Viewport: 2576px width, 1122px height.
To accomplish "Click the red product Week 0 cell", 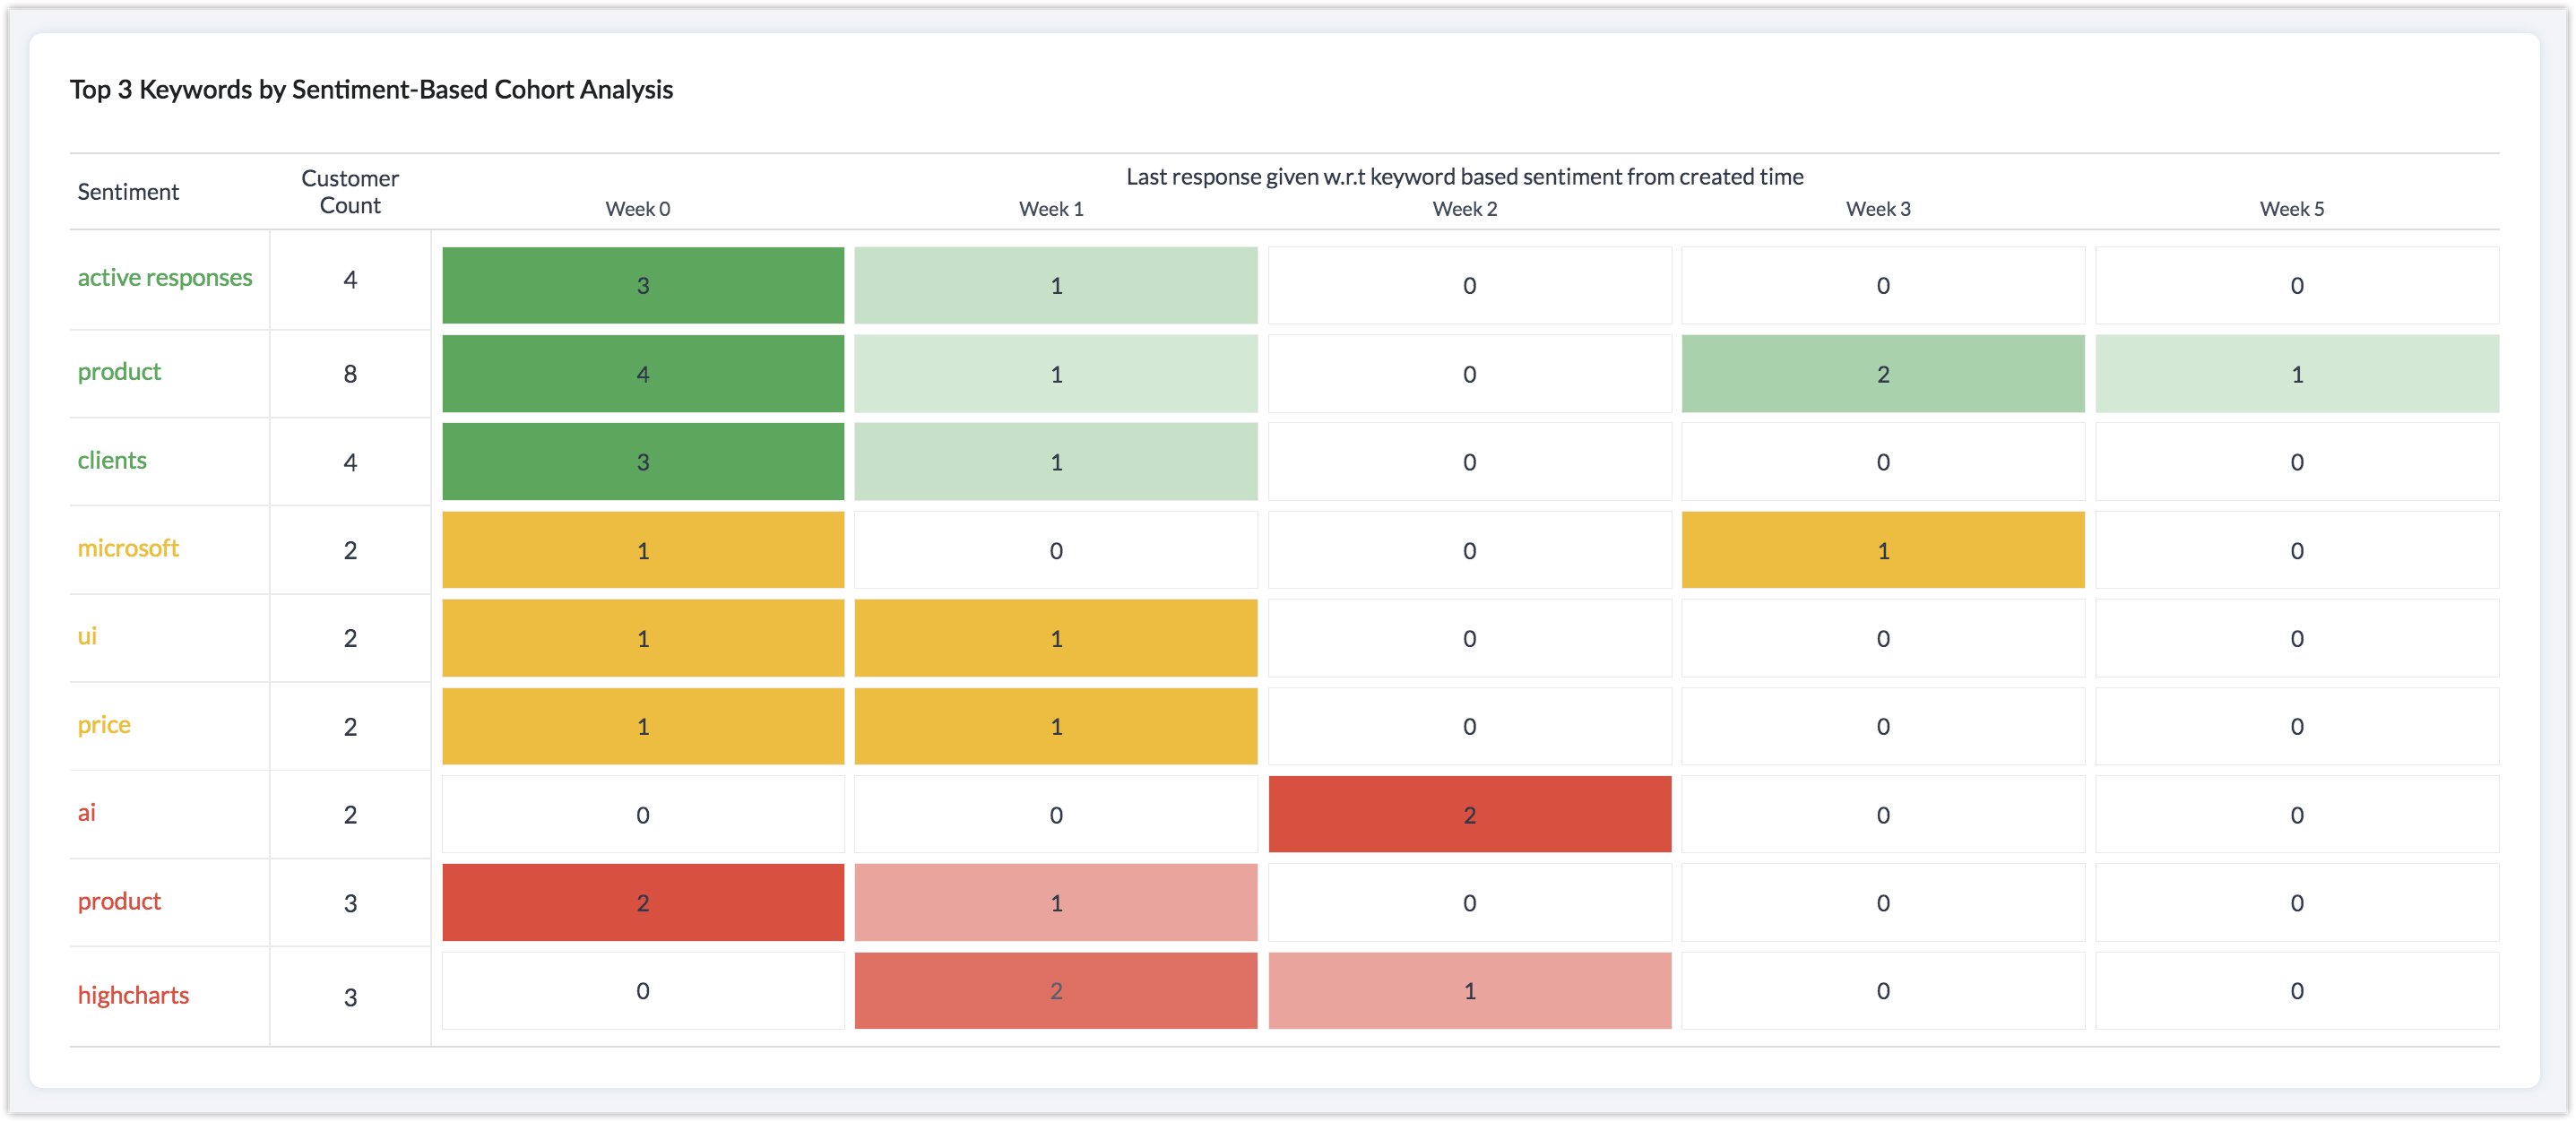I will 642,903.
